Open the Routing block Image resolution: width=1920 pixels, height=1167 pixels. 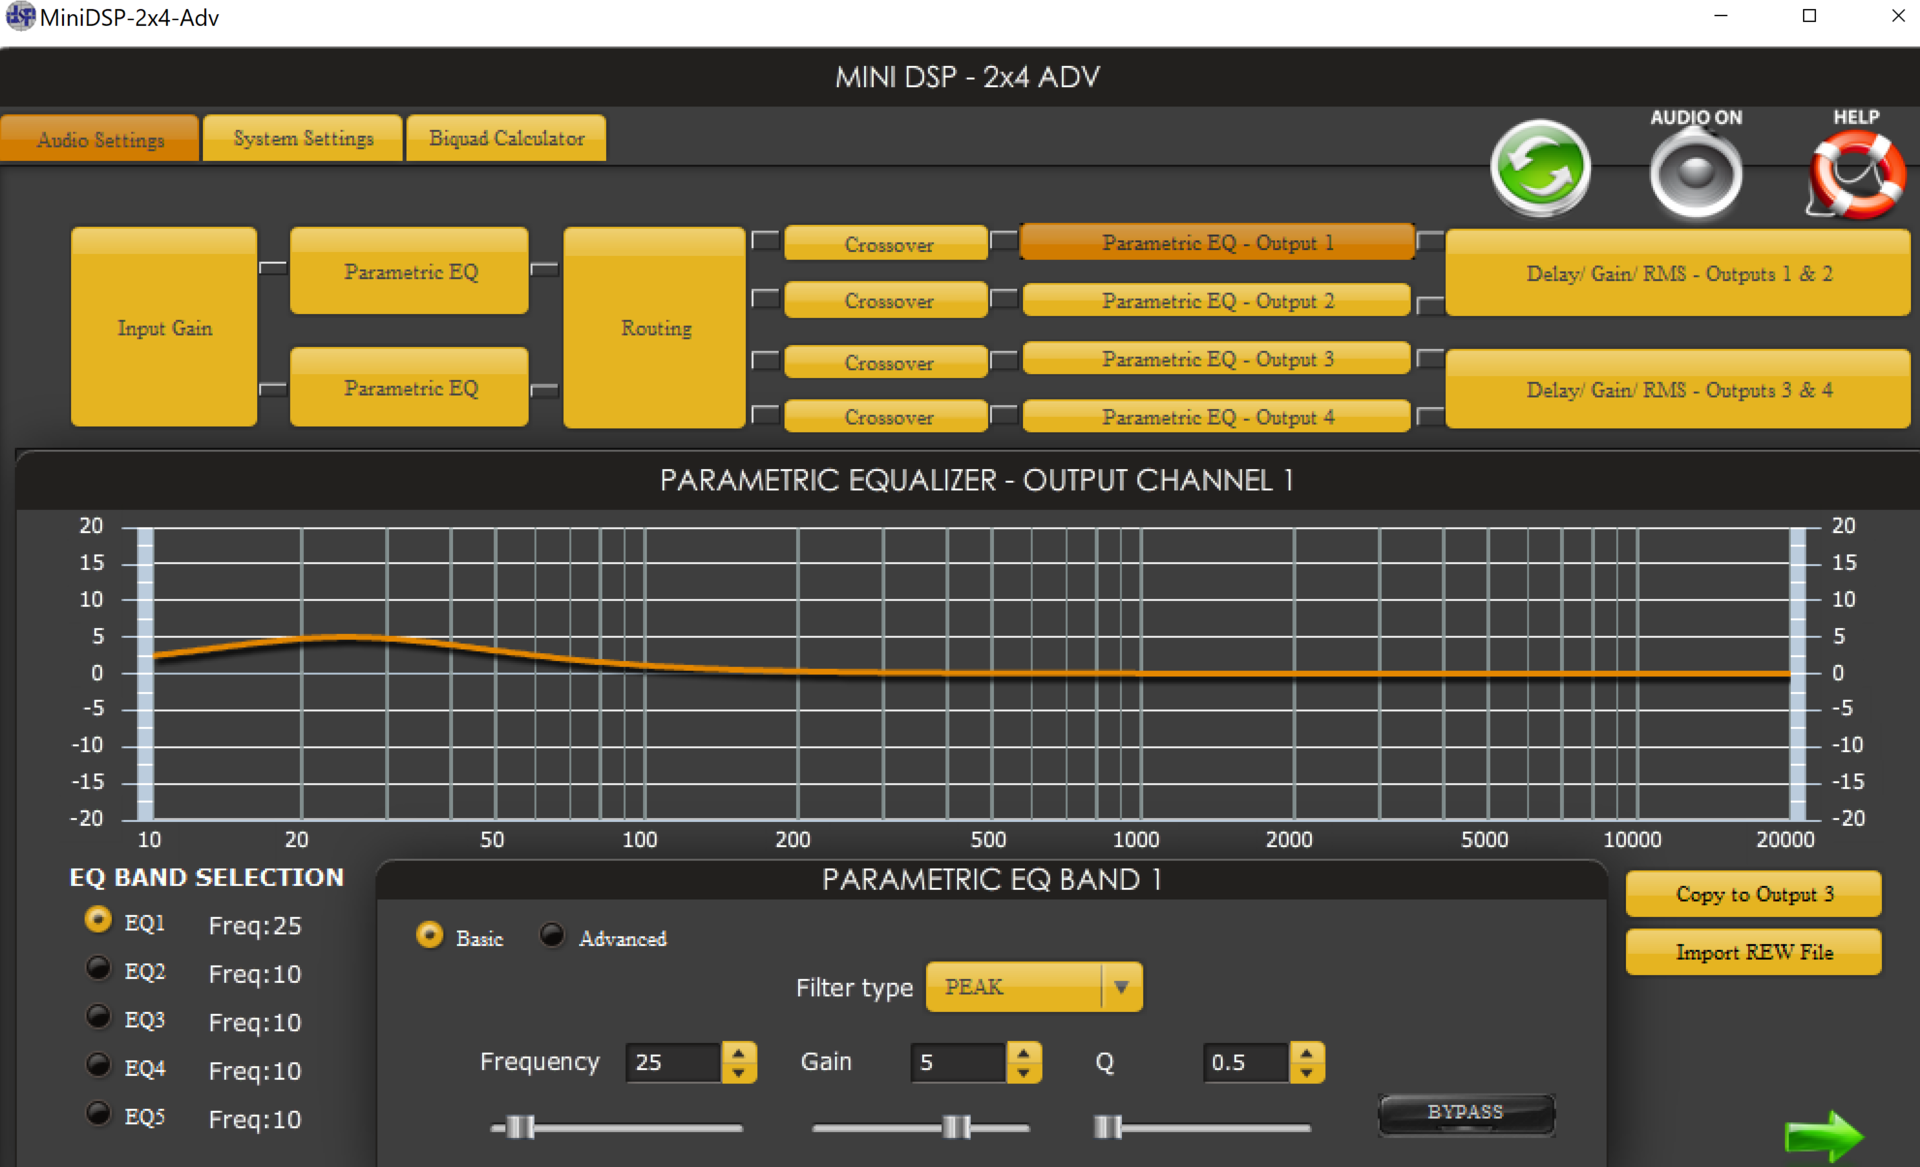pos(655,328)
